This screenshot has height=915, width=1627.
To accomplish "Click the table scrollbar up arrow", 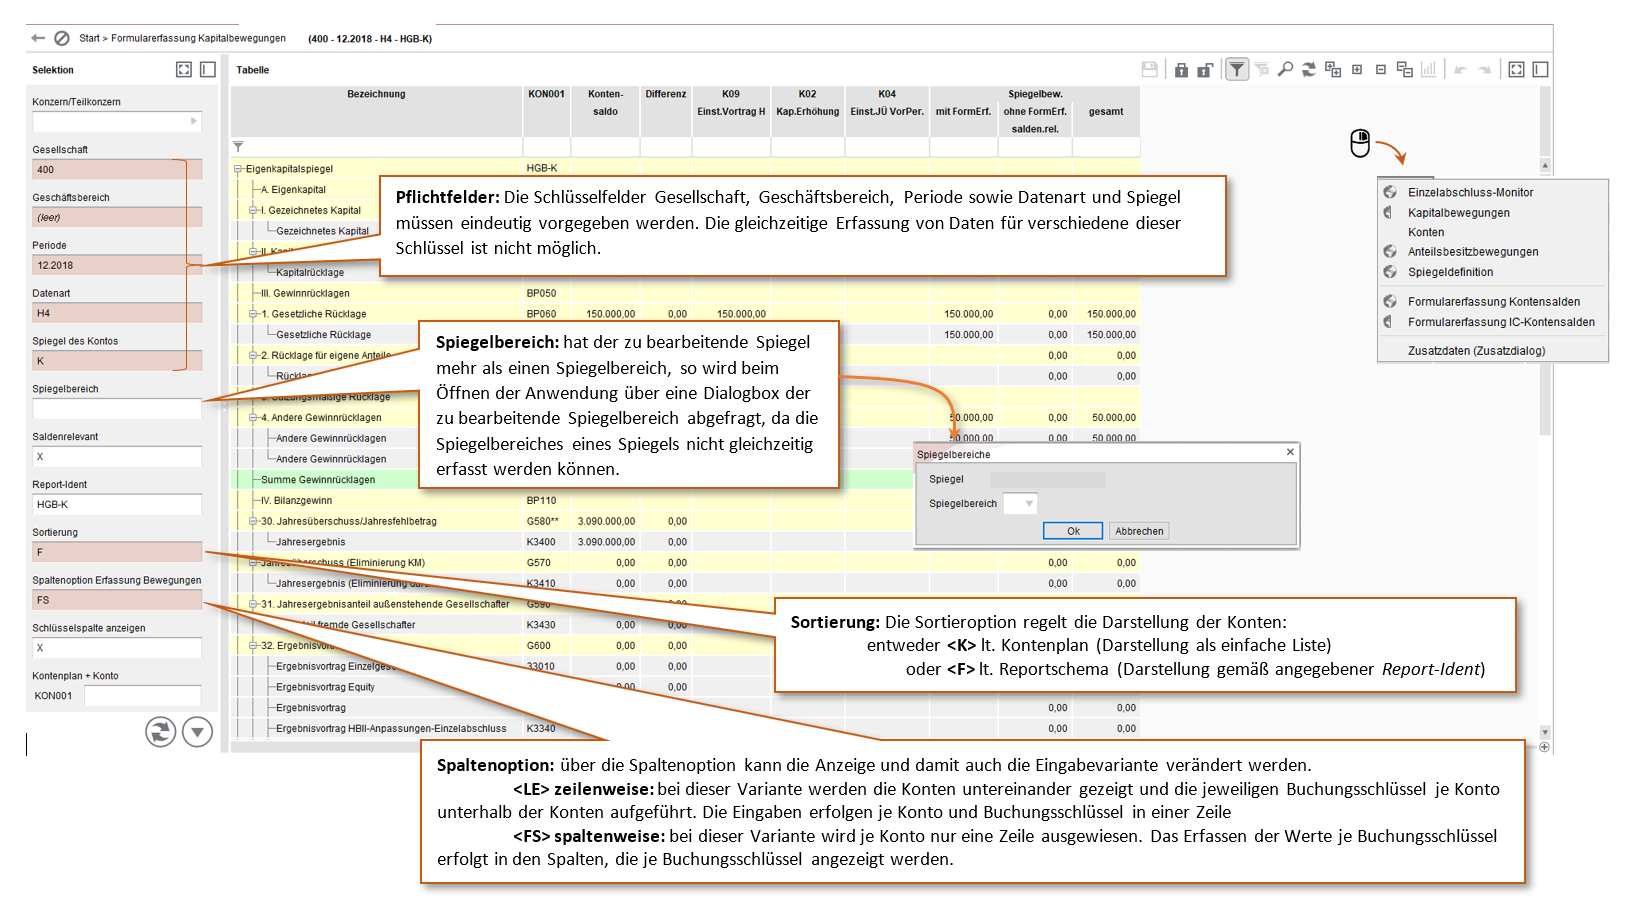I will click(1545, 166).
